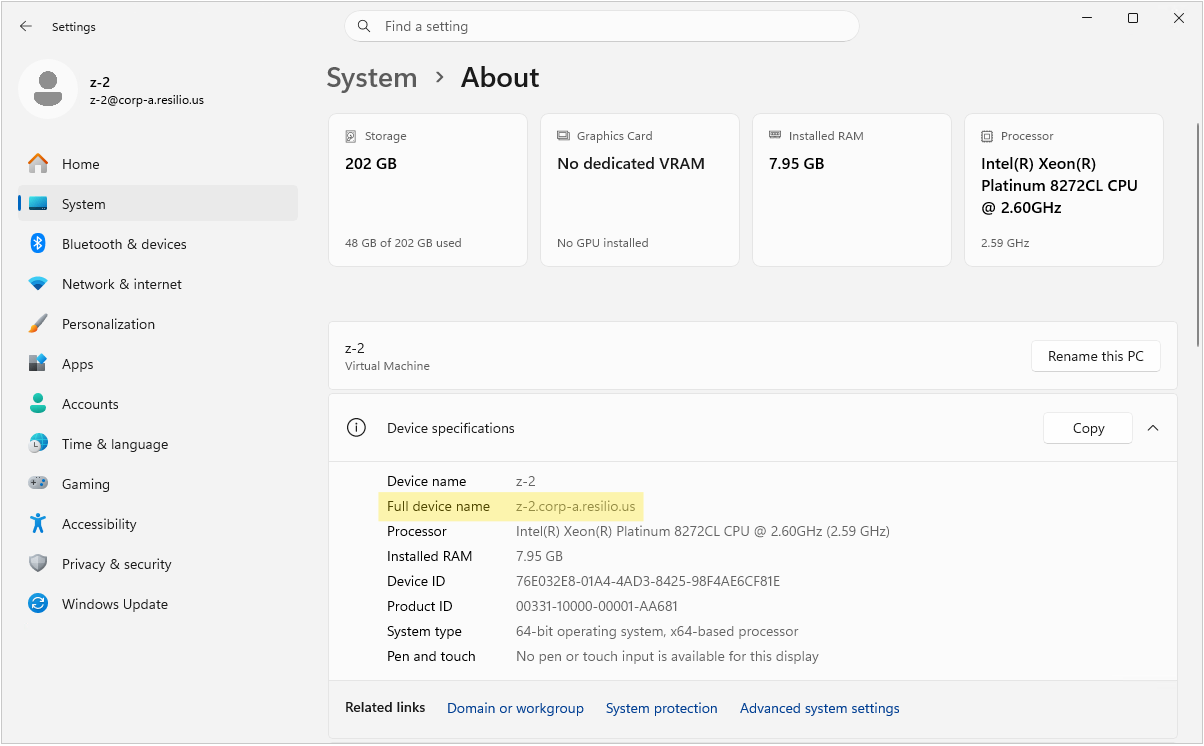Click the Product ID value 00331-10000-00001-AA681

(x=597, y=606)
